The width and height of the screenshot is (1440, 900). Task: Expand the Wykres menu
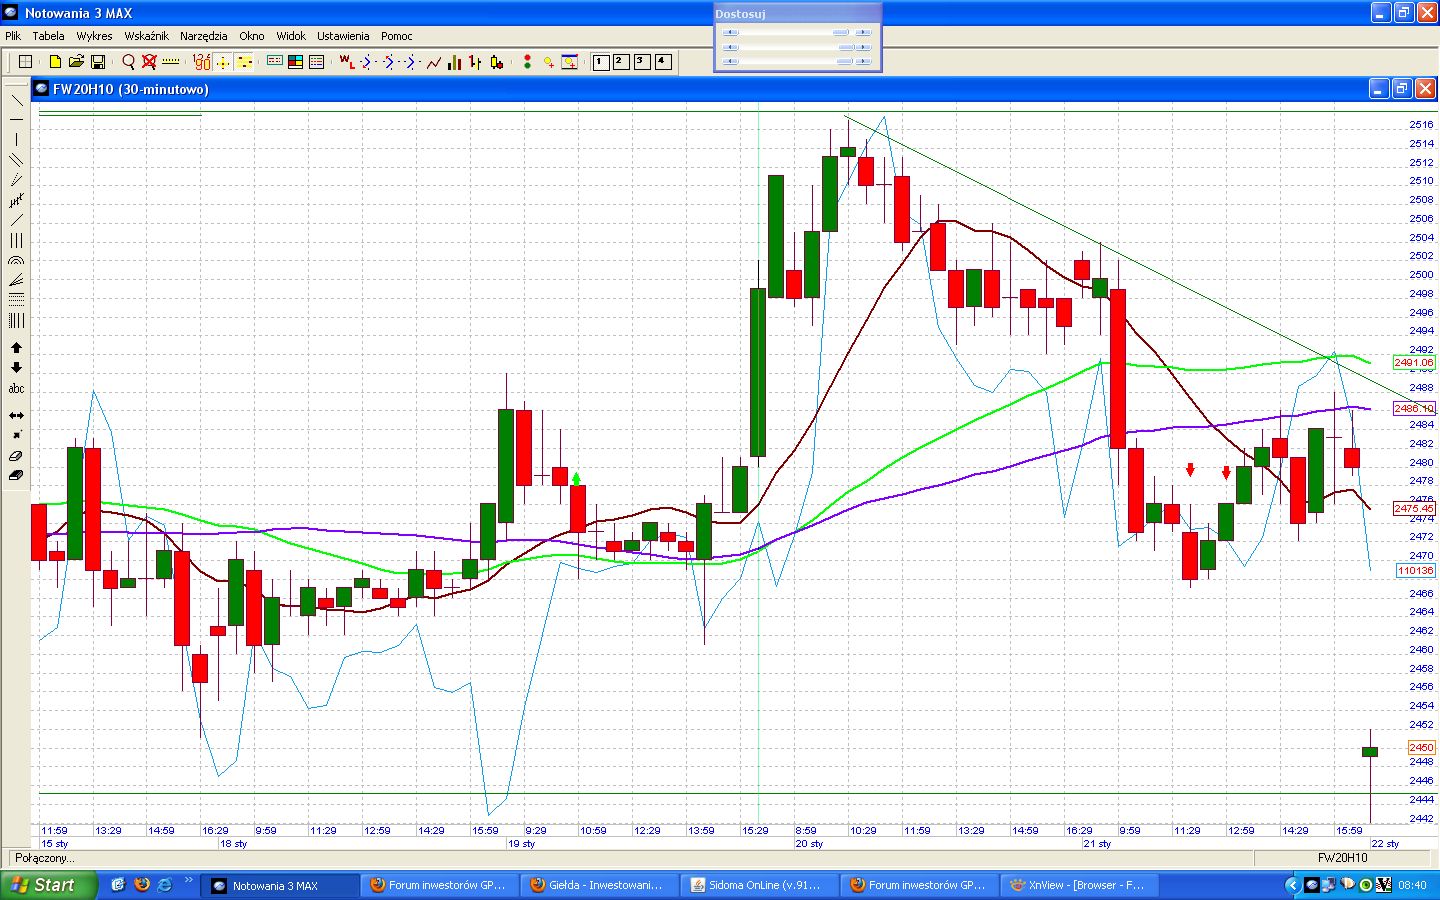(x=94, y=36)
